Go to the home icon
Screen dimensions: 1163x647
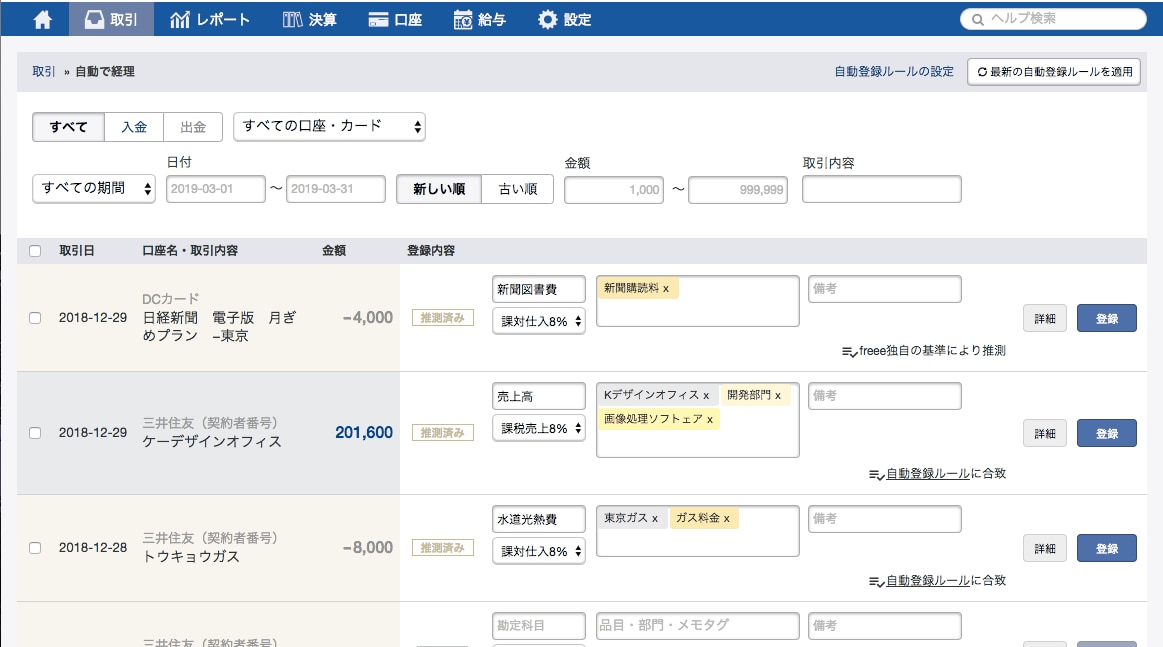[42, 19]
